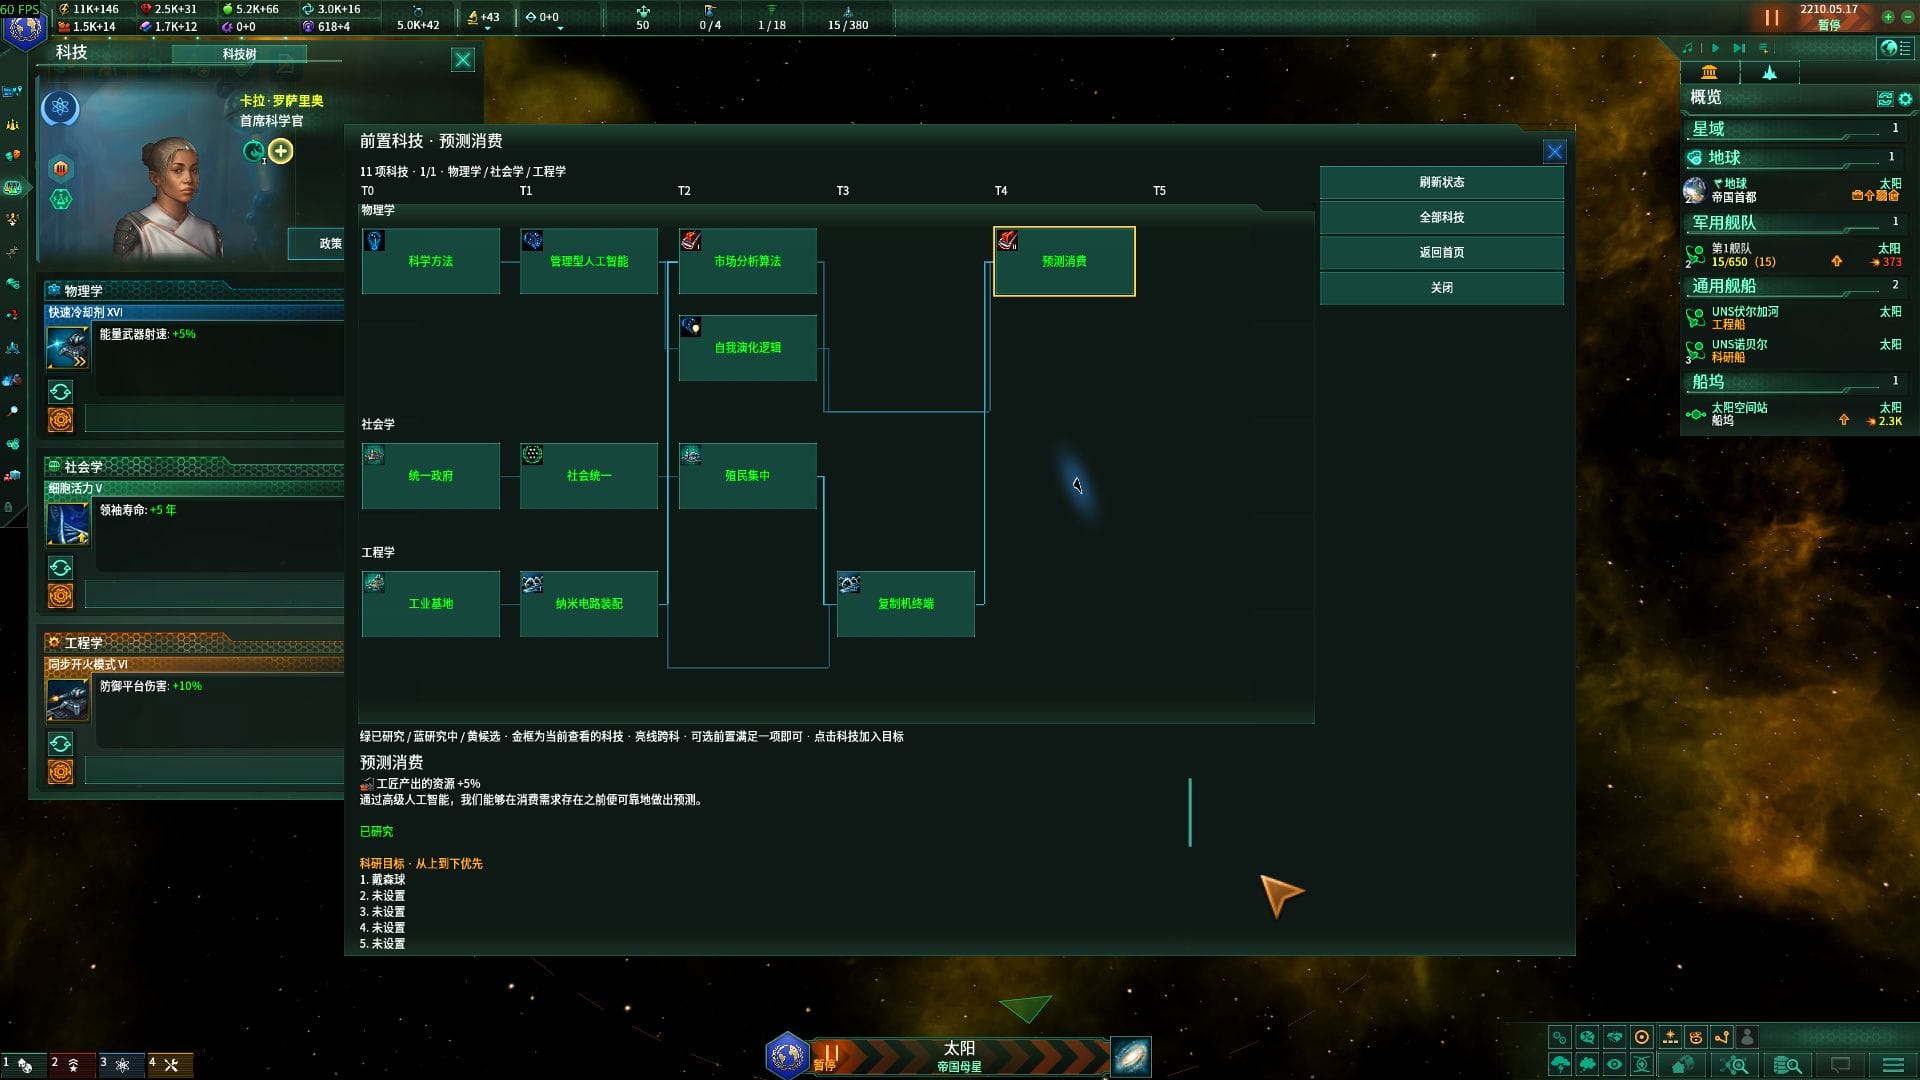Toggle the eye visibility map mode icon
Viewport: 1920px width, 1080px height.
[1614, 1064]
